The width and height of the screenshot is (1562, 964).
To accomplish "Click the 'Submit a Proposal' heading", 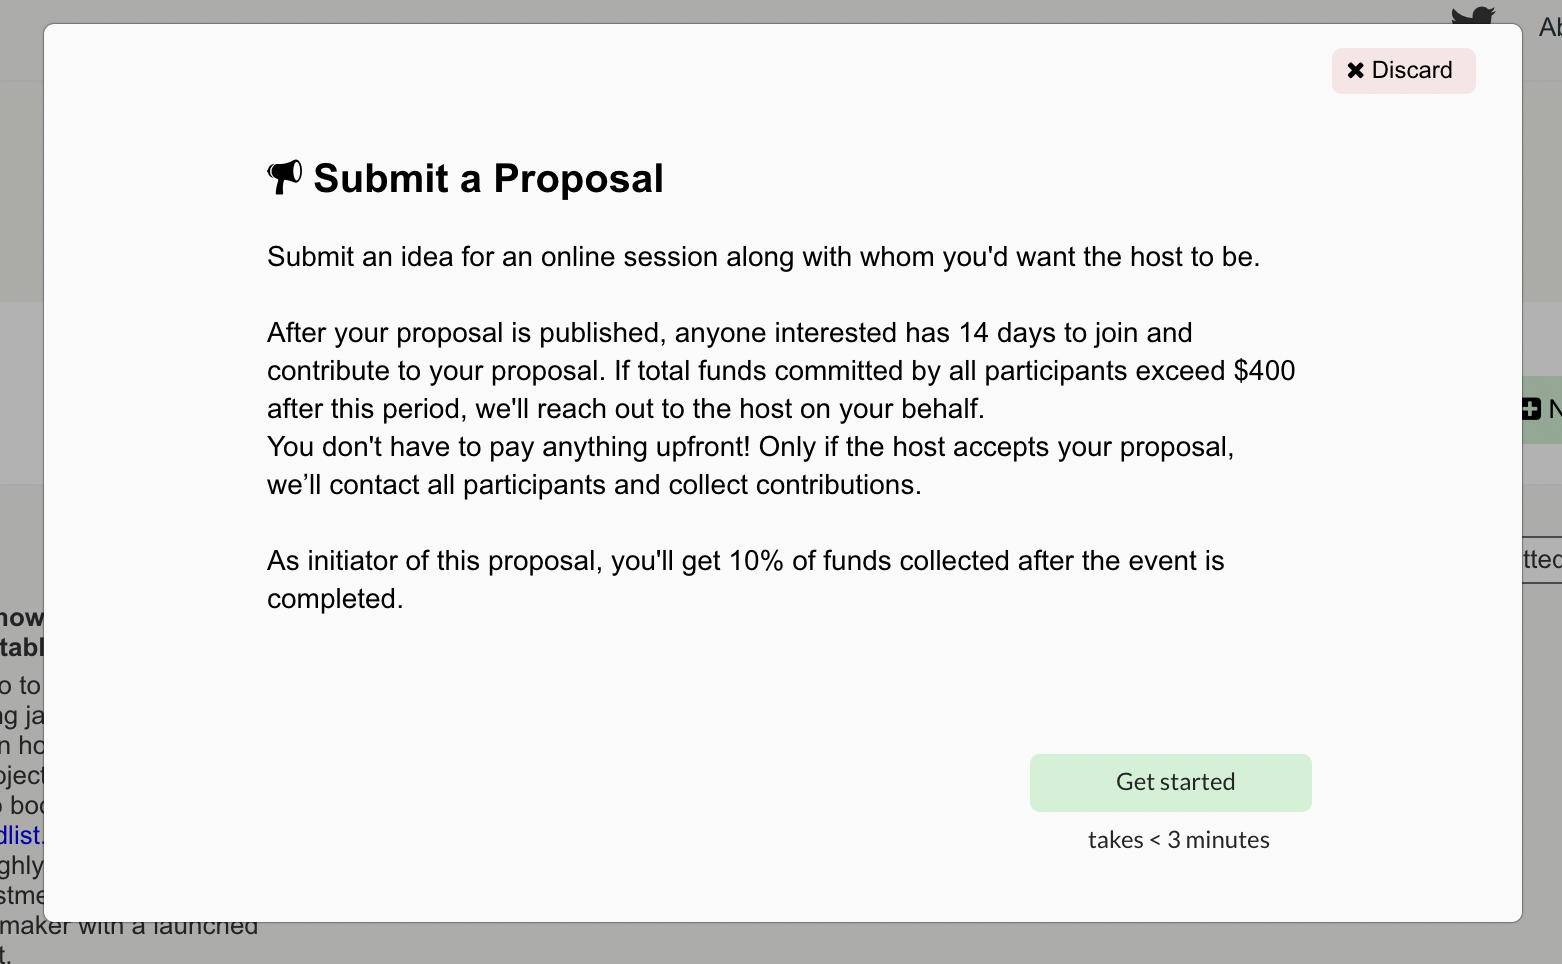I will 488,179.
